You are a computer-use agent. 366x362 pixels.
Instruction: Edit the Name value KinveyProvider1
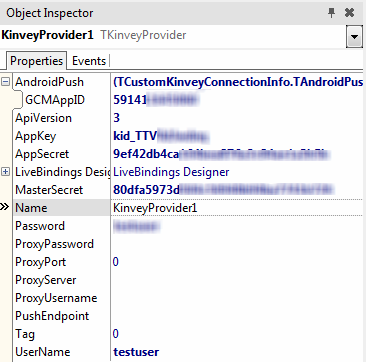tap(237, 208)
